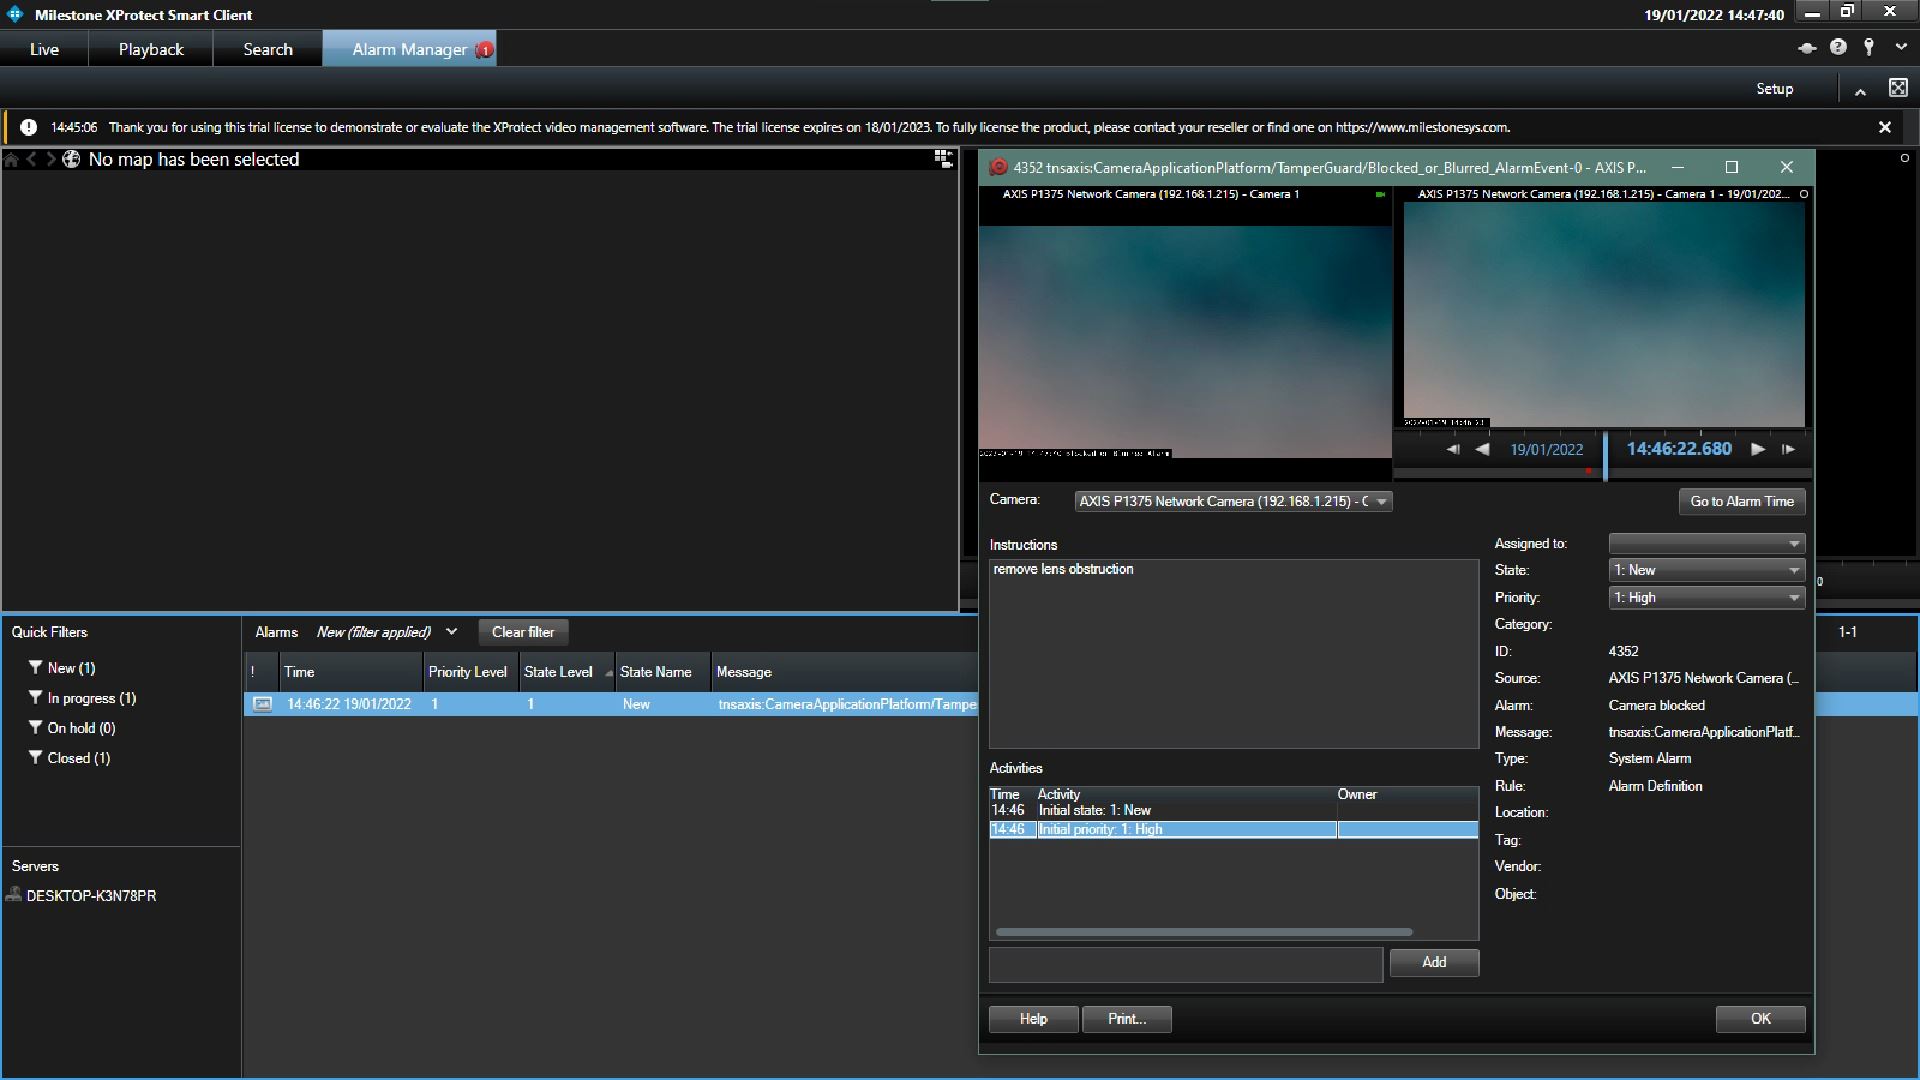Select the Alarm Manager tab

tap(409, 49)
